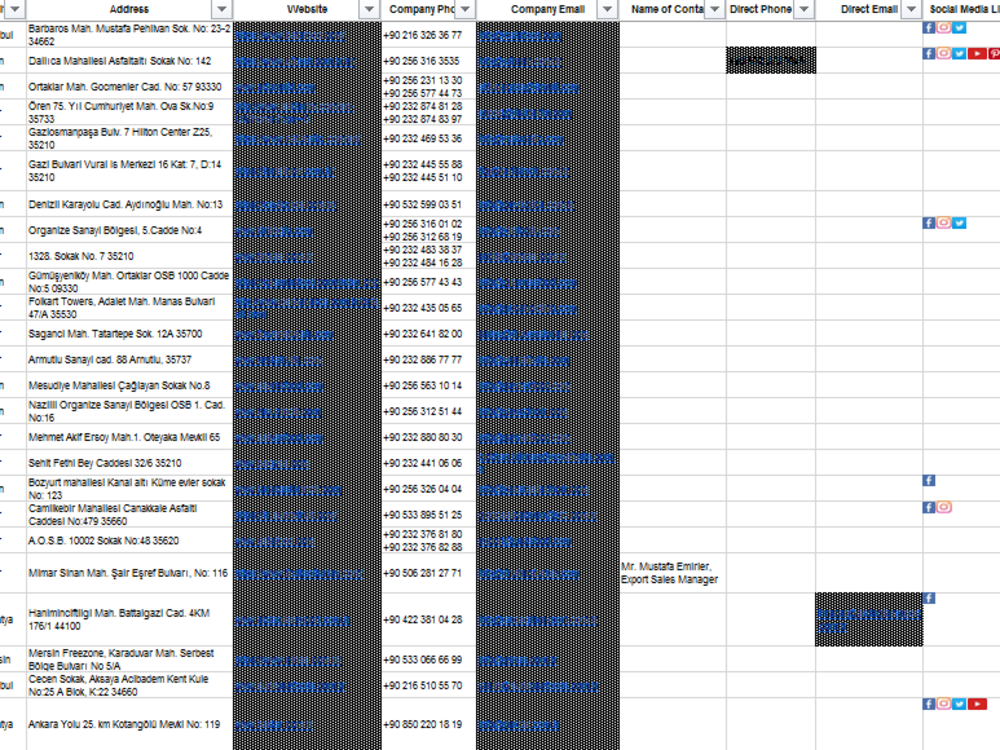Viewport: 1000px width, 750px height.
Task: Open company email link in Armutlu Sanayi row
Action: click(524, 361)
